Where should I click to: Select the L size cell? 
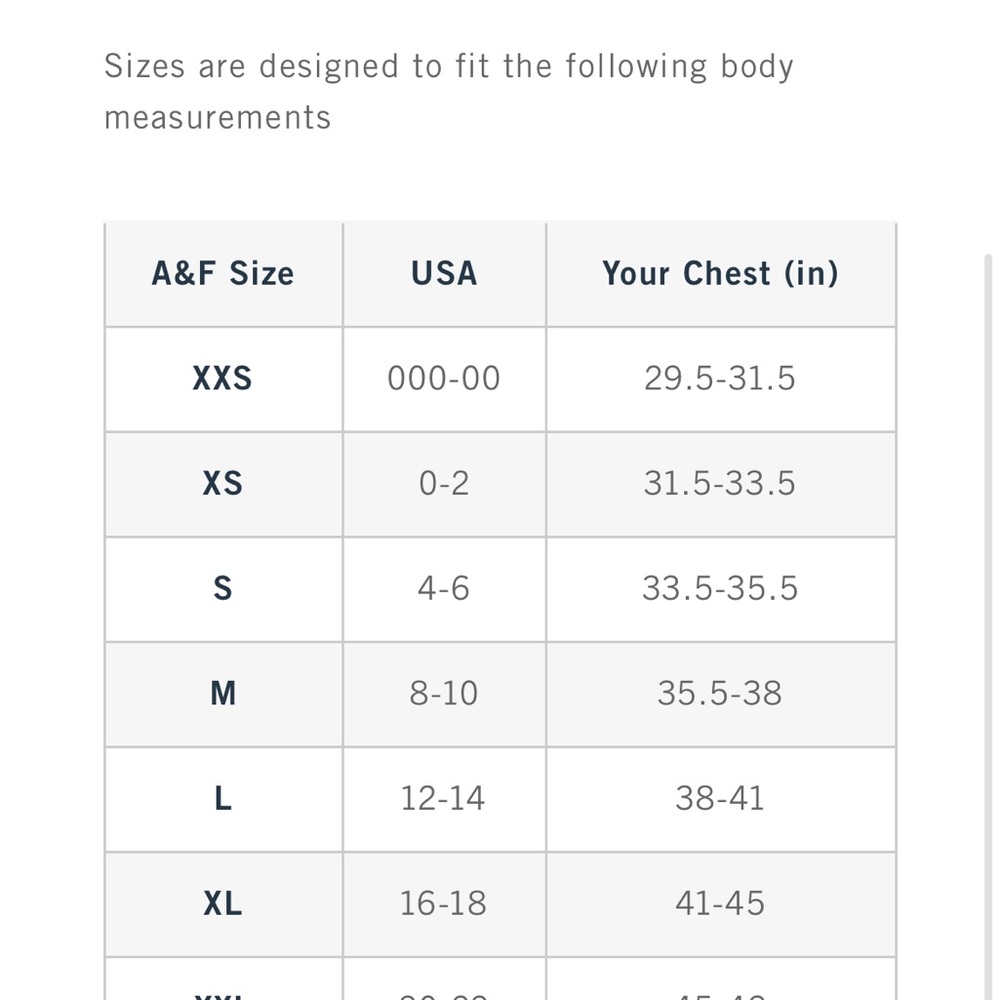[223, 799]
